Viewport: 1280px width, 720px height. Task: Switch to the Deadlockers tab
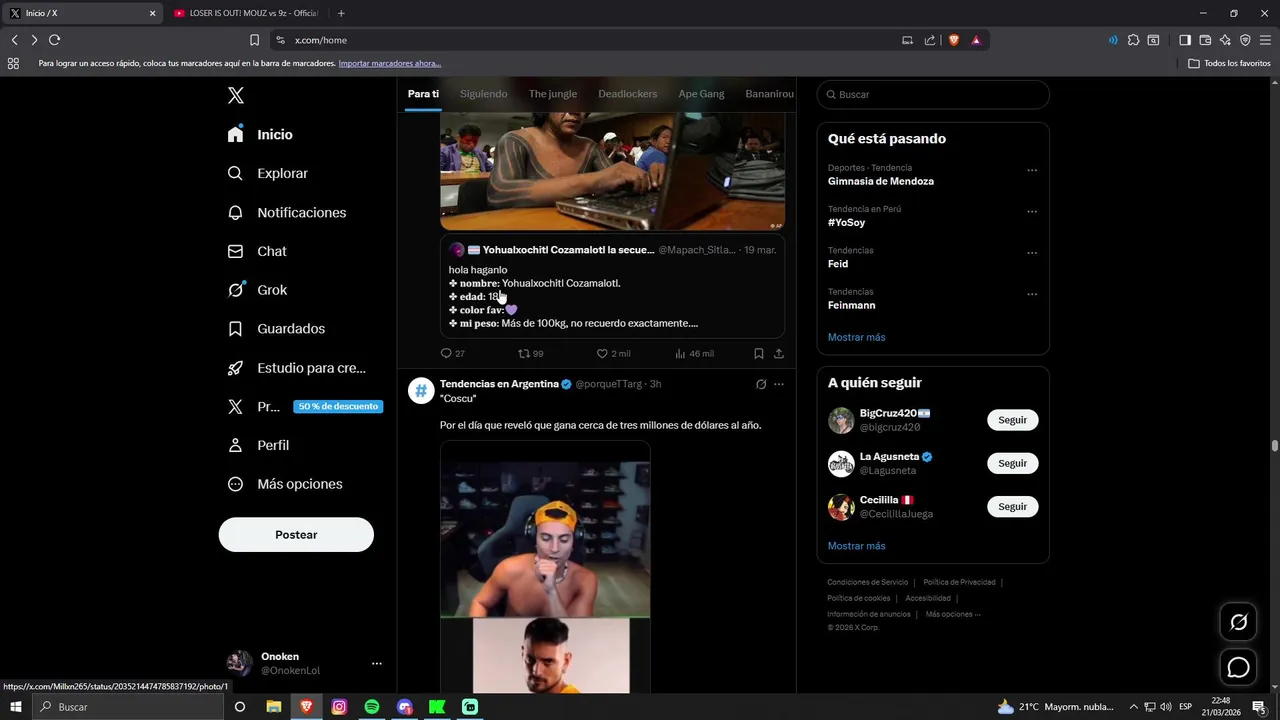[628, 94]
